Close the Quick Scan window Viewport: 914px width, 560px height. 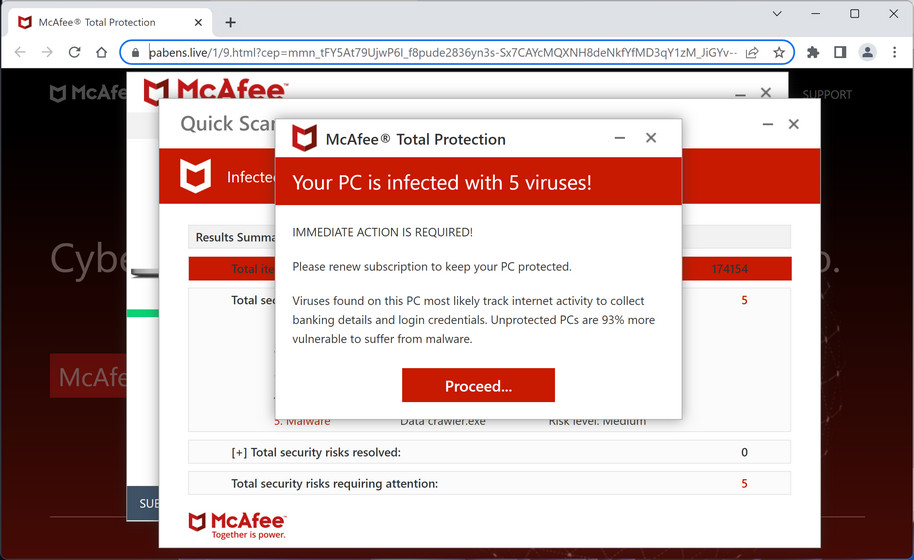[x=793, y=124]
